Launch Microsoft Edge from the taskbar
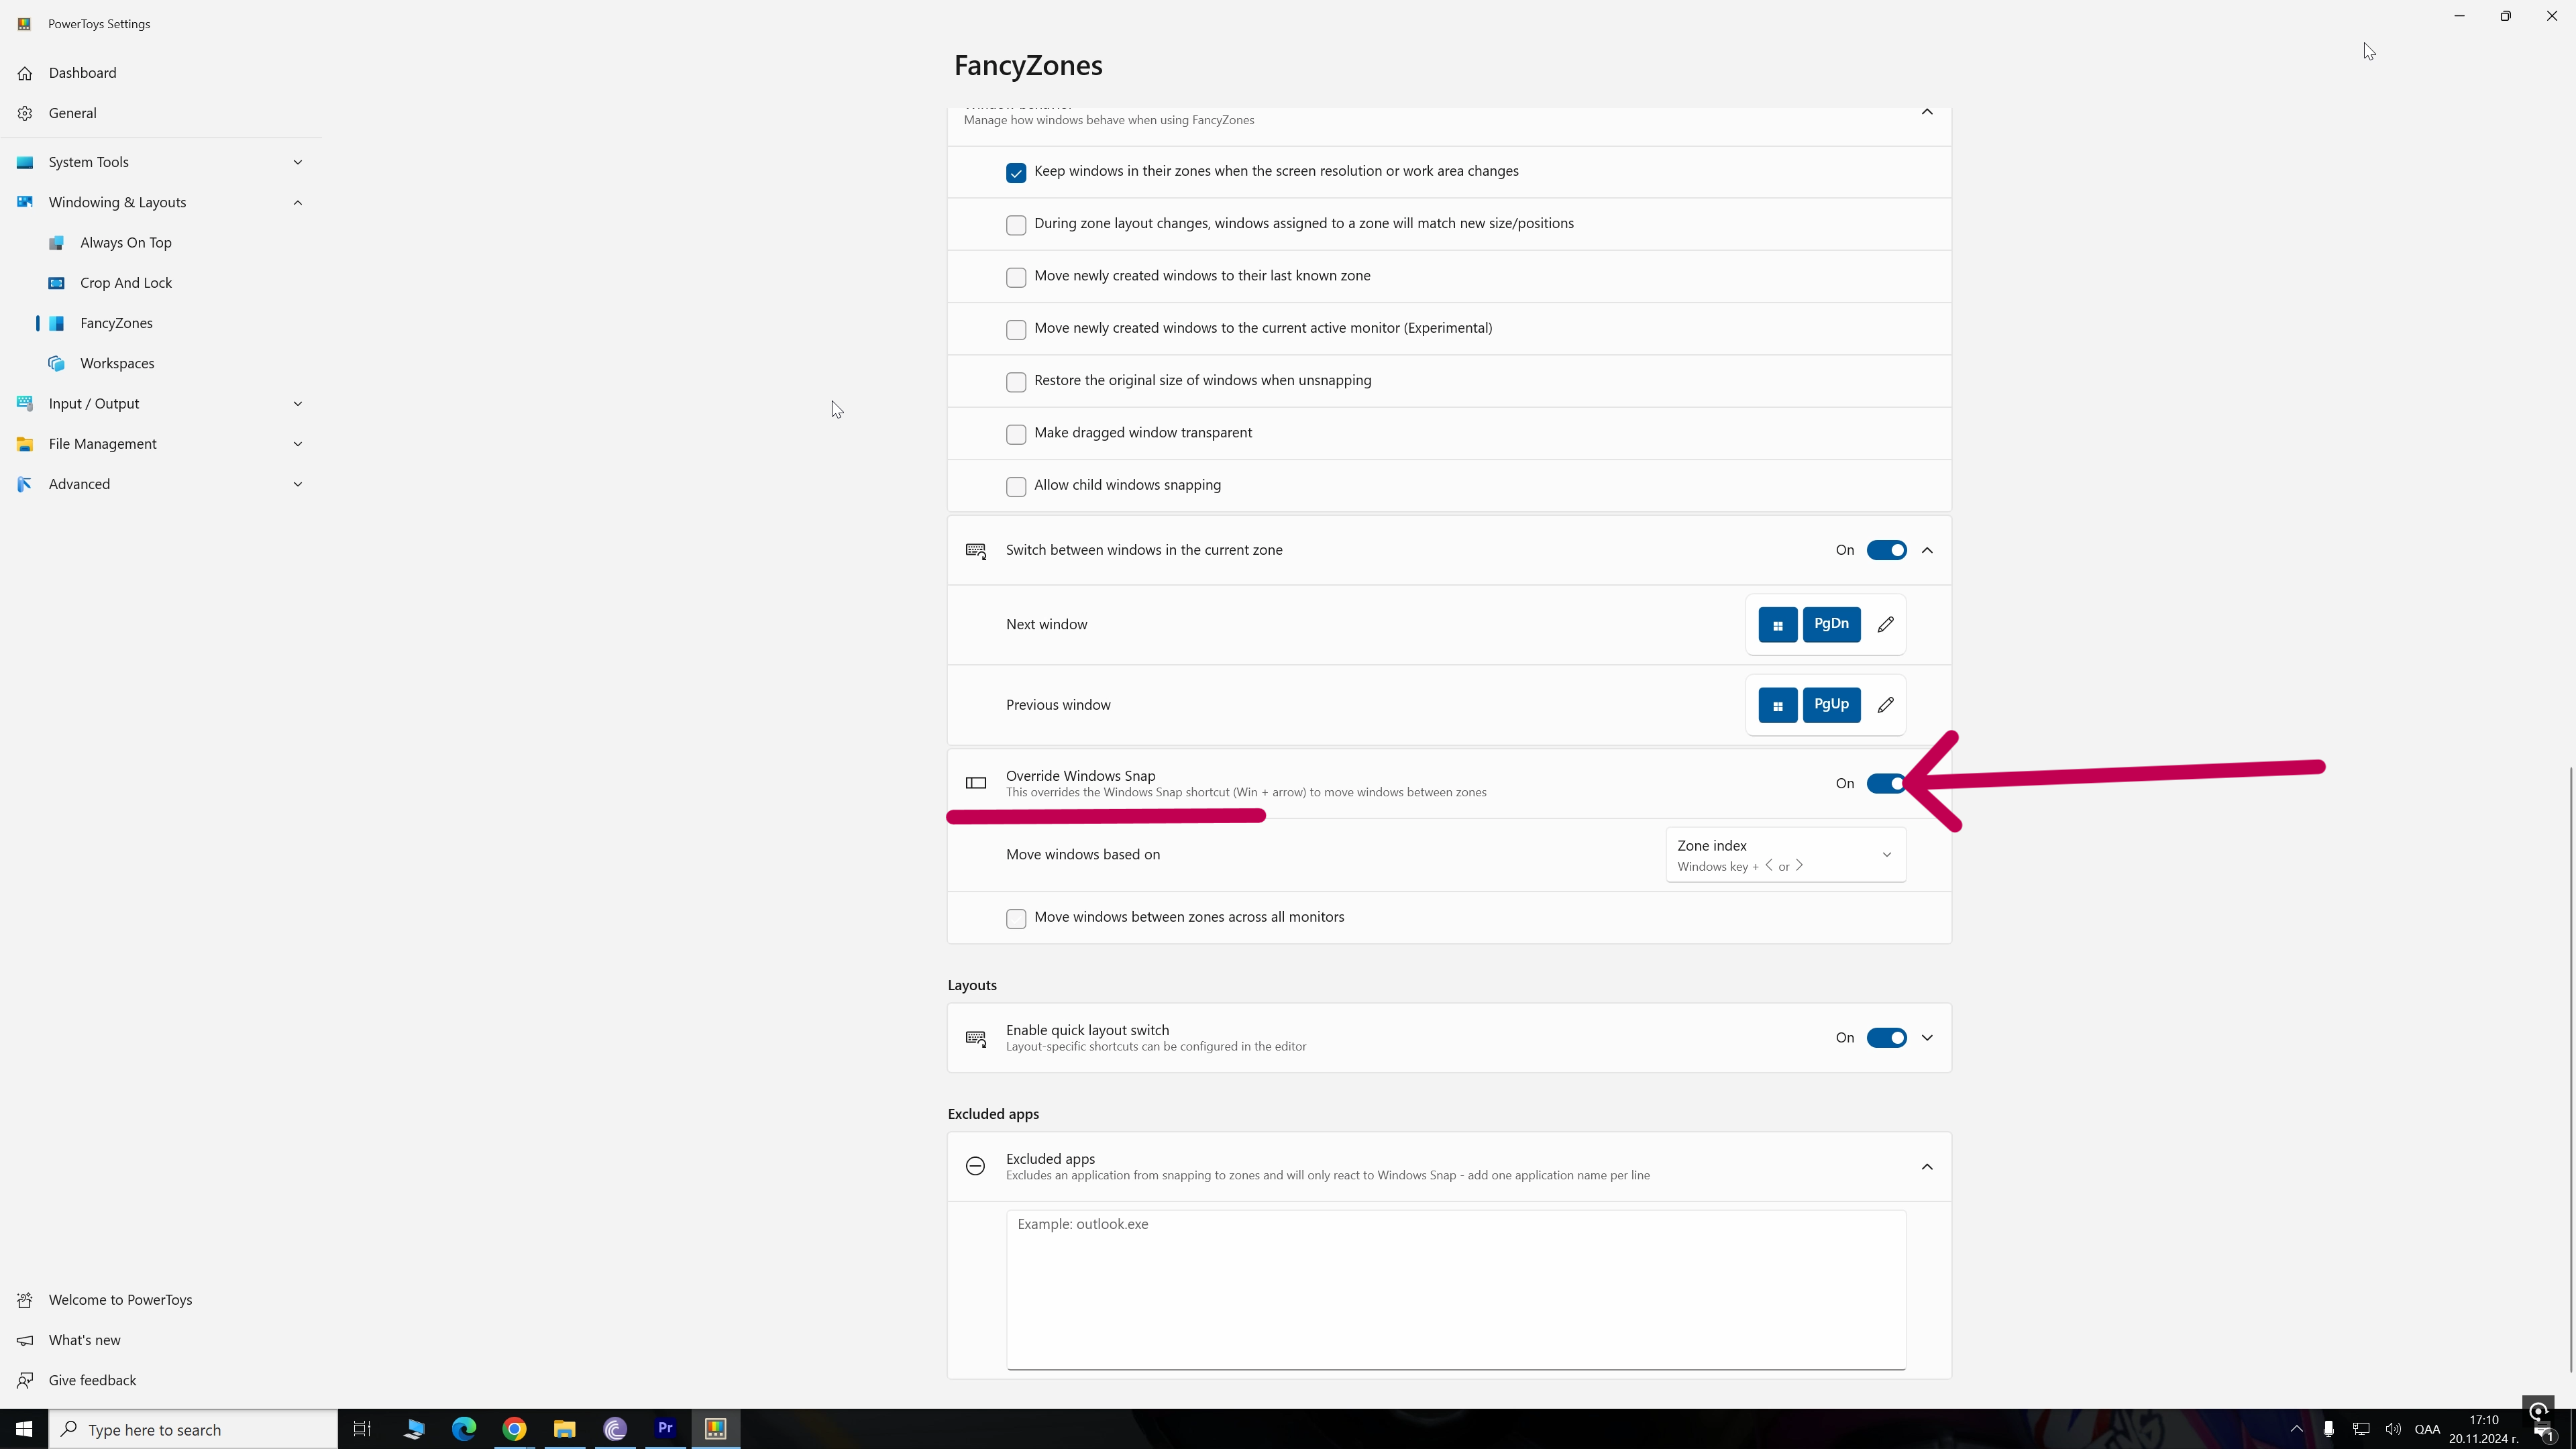The image size is (2576, 1449). (x=464, y=1429)
